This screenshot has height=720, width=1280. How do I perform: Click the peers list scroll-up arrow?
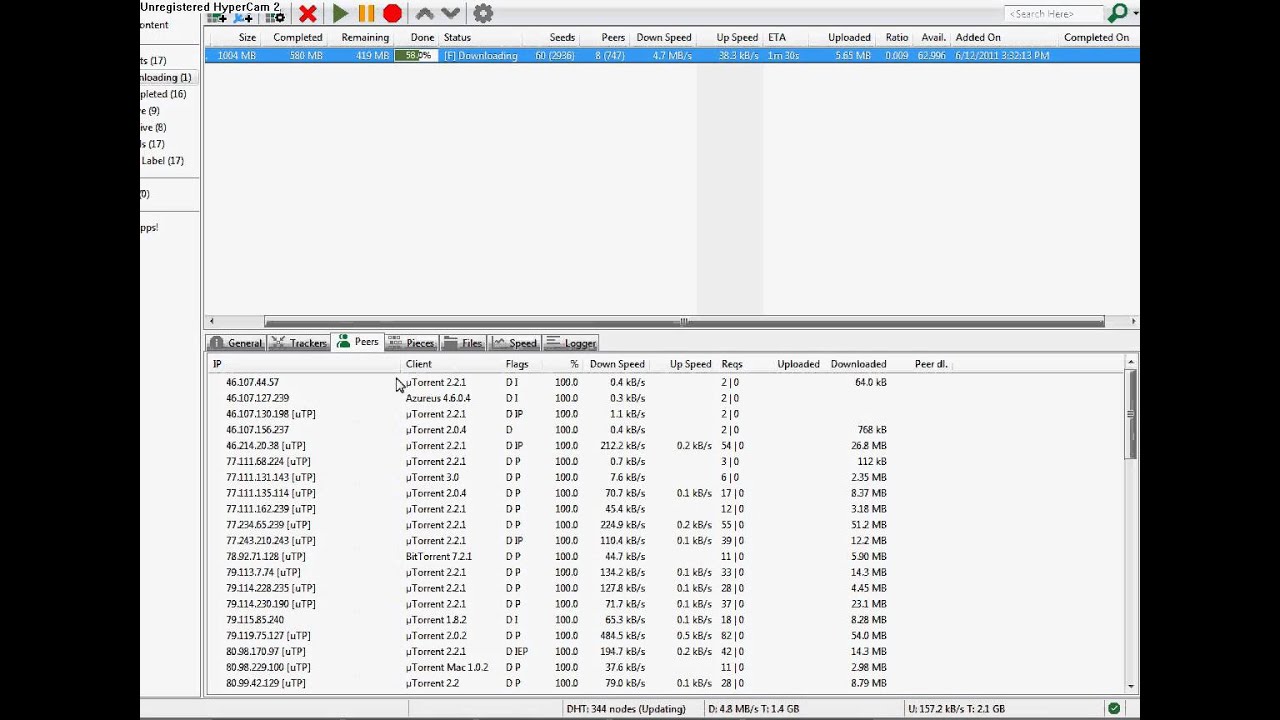click(x=1132, y=362)
